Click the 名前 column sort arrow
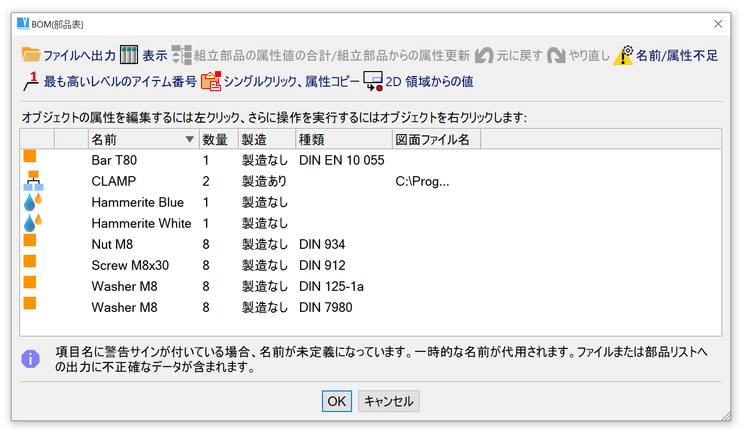The width and height of the screenshot is (743, 432). (190, 140)
